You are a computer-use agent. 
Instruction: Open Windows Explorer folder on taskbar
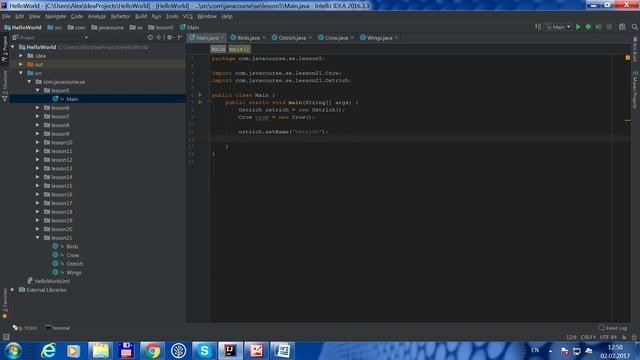click(x=100, y=351)
